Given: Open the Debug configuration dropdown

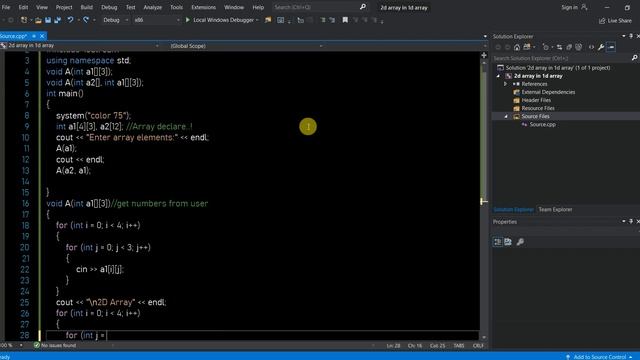Looking at the screenshot, I should click(x=115, y=20).
